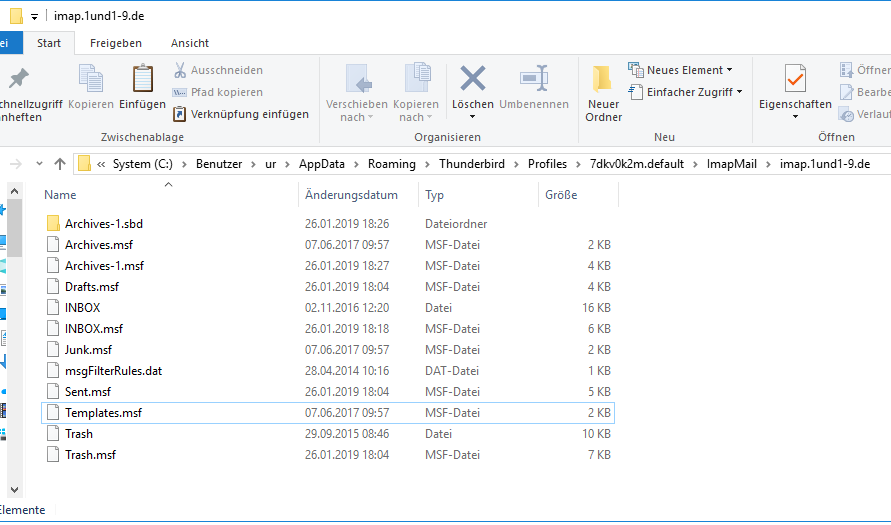Sort by the Größe column header
This screenshot has height=525, width=891.
point(561,195)
